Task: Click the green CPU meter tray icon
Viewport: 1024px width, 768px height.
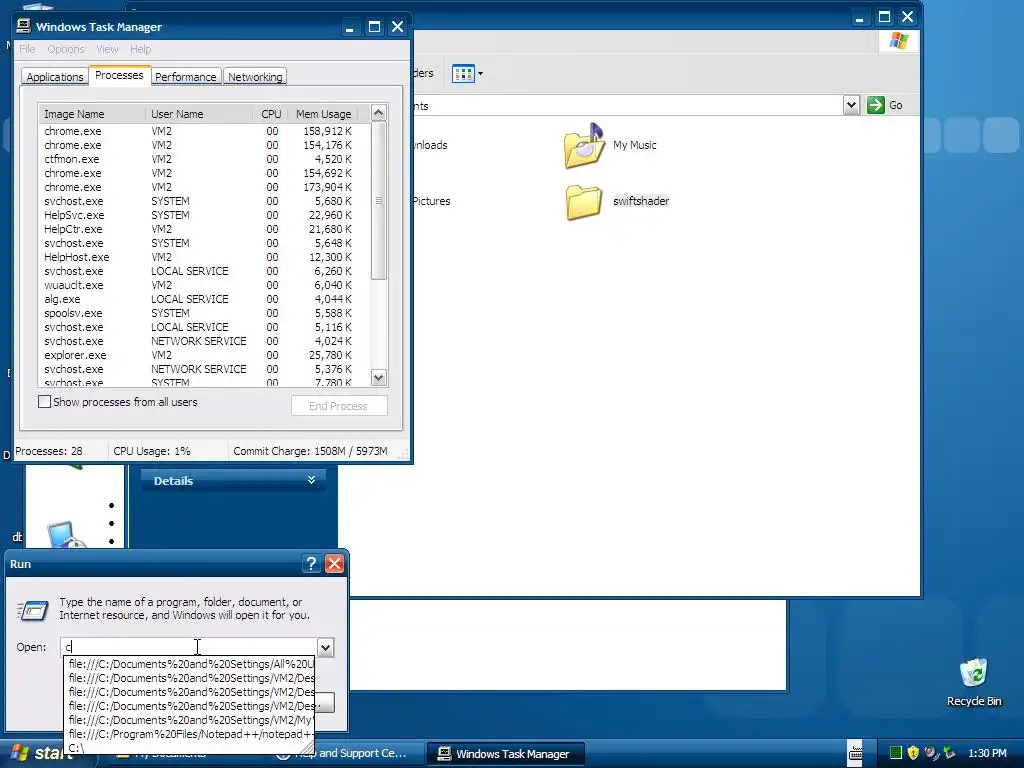Action: click(896, 753)
